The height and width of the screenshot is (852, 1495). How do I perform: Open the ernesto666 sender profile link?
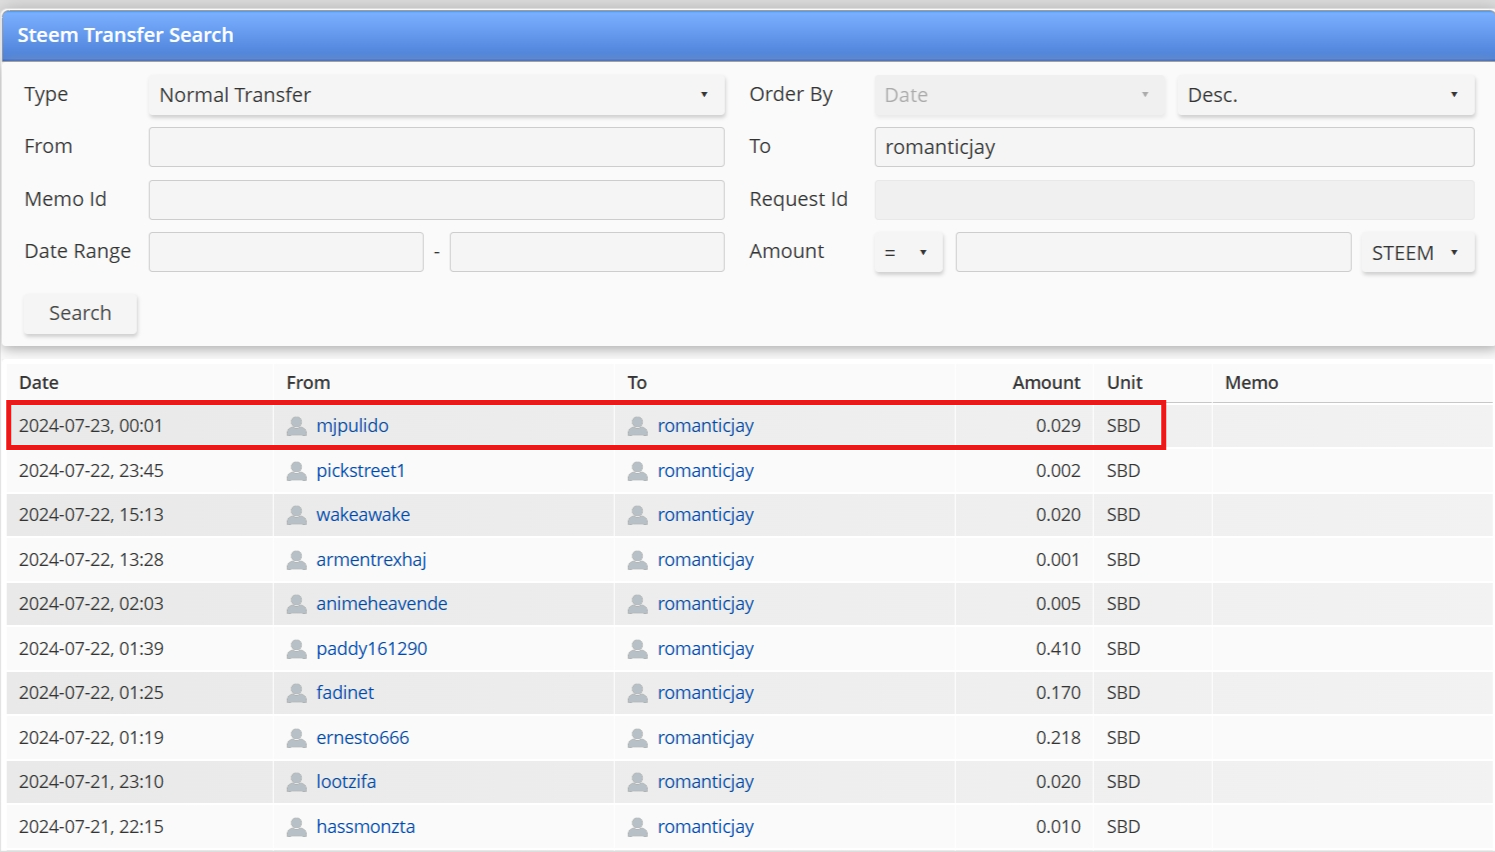pos(363,738)
